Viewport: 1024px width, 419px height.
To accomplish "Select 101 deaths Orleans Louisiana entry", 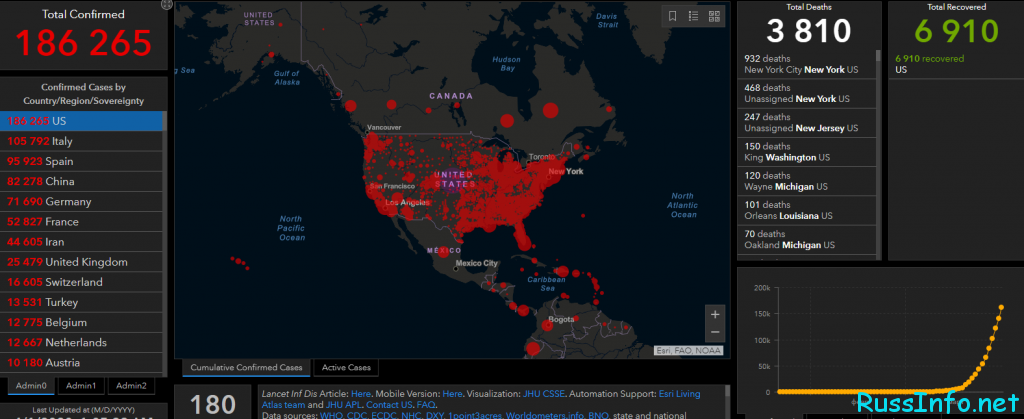I will [x=806, y=210].
